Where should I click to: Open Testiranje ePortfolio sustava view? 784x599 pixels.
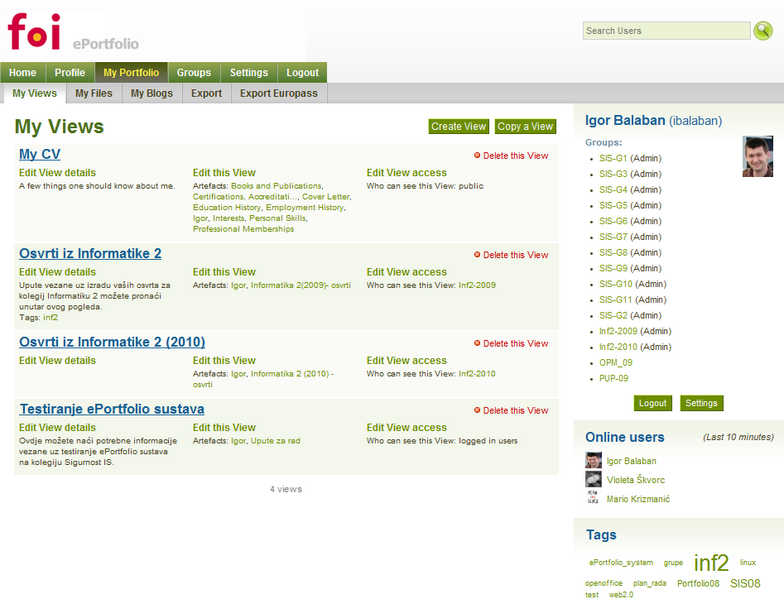[112, 409]
